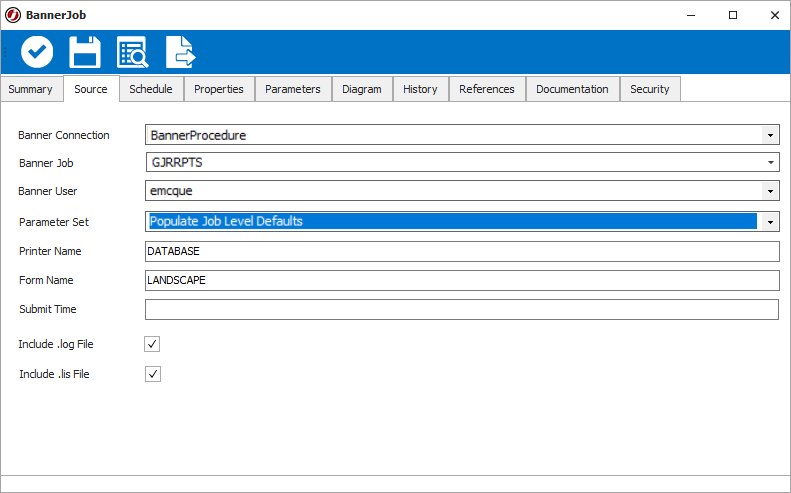Image resolution: width=791 pixels, height=493 pixels.
Task: Click the emcque Banner User combo box text
Action: [x=172, y=191]
